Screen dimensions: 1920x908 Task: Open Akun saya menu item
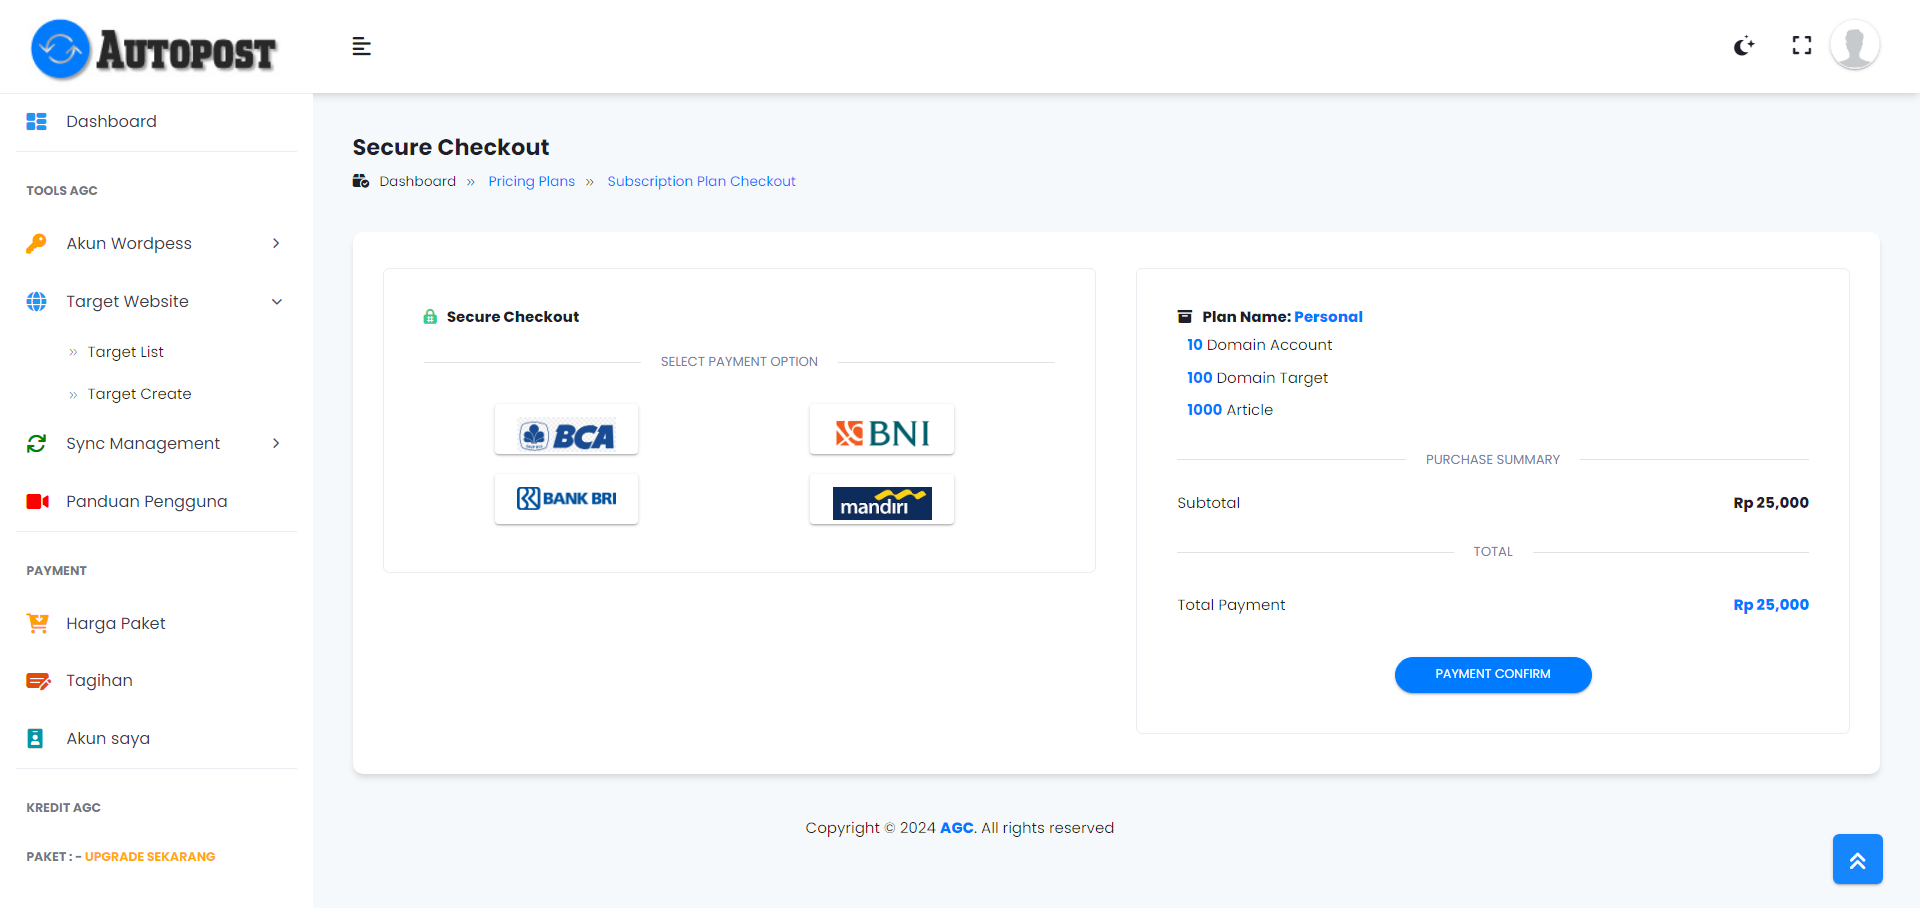point(108,739)
